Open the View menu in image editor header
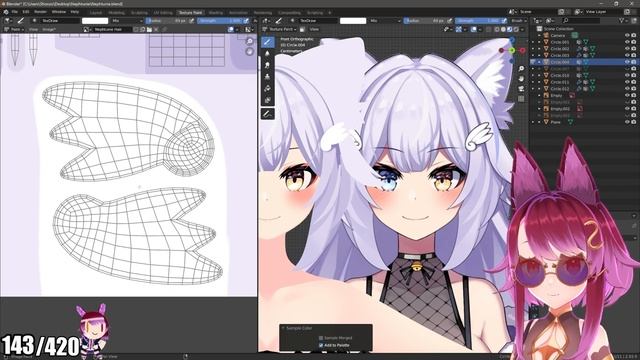Image resolution: width=640 pixels, height=360 pixels. [x=33, y=29]
